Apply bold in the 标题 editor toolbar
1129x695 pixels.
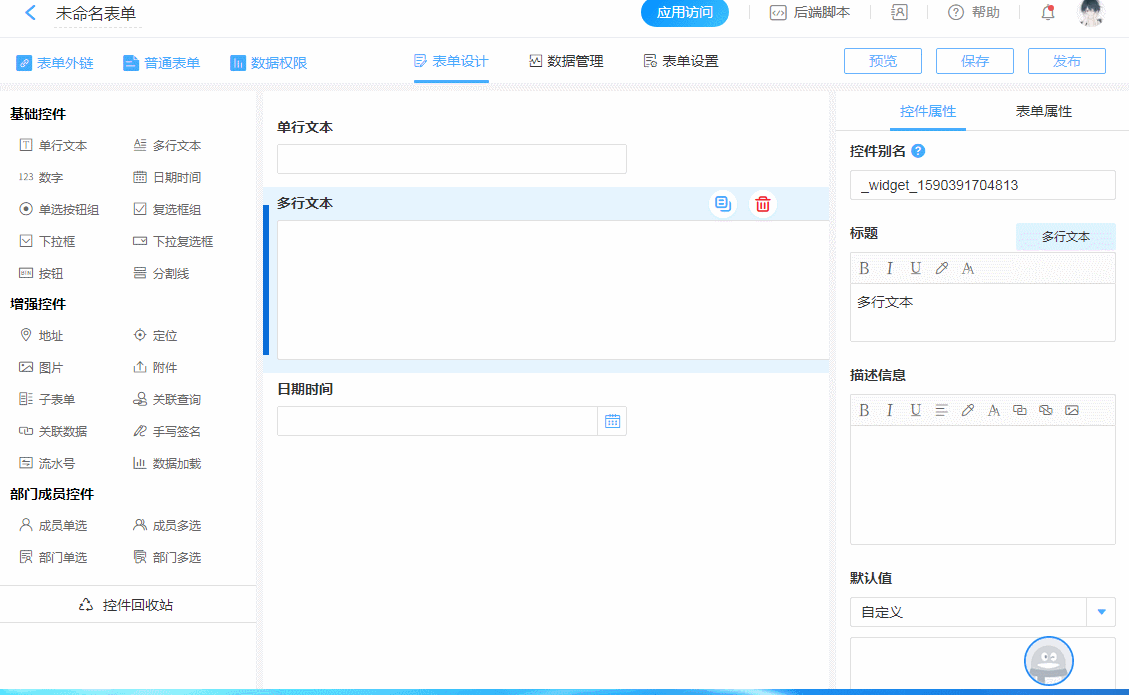[864, 268]
